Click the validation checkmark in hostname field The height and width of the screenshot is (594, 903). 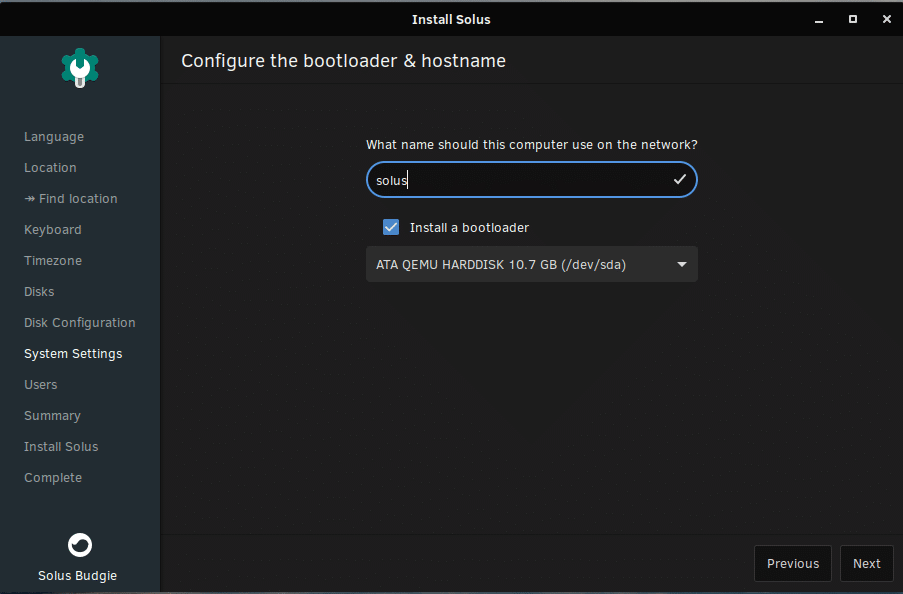click(x=680, y=180)
